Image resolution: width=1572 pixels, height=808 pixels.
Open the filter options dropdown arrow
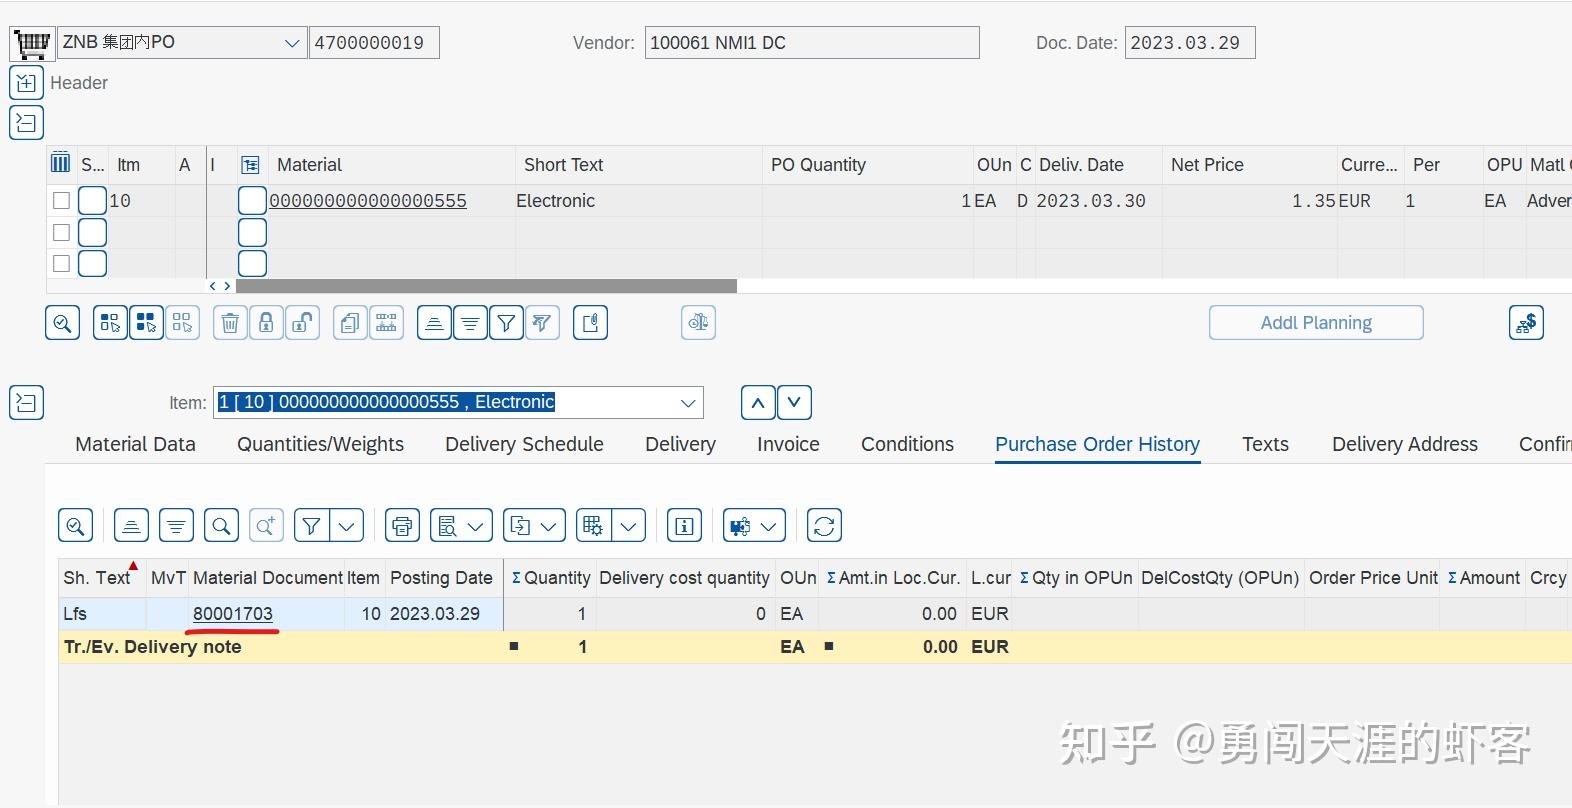point(346,526)
